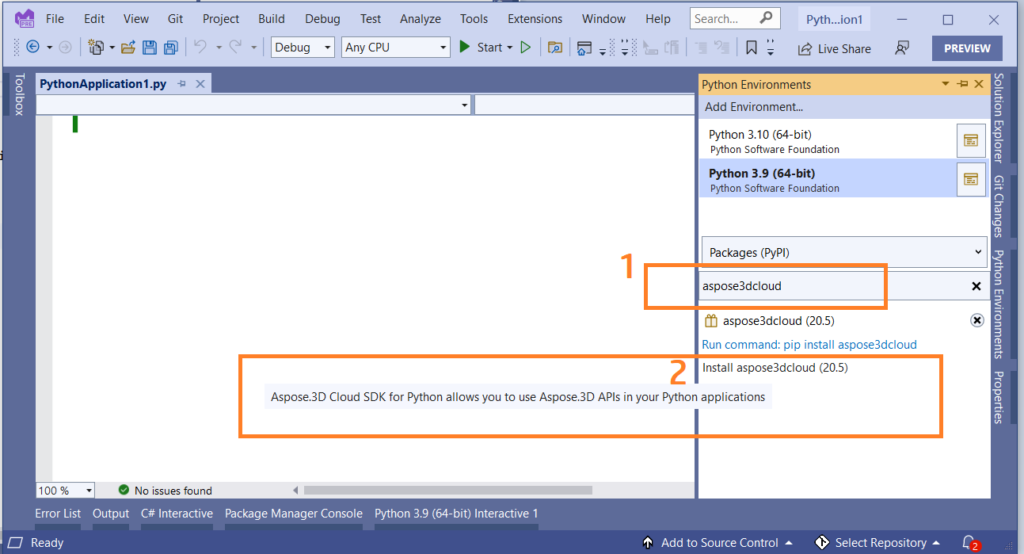This screenshot has height=554, width=1024.
Task: Expand the Start button dropdown arrow
Action: [x=509, y=48]
